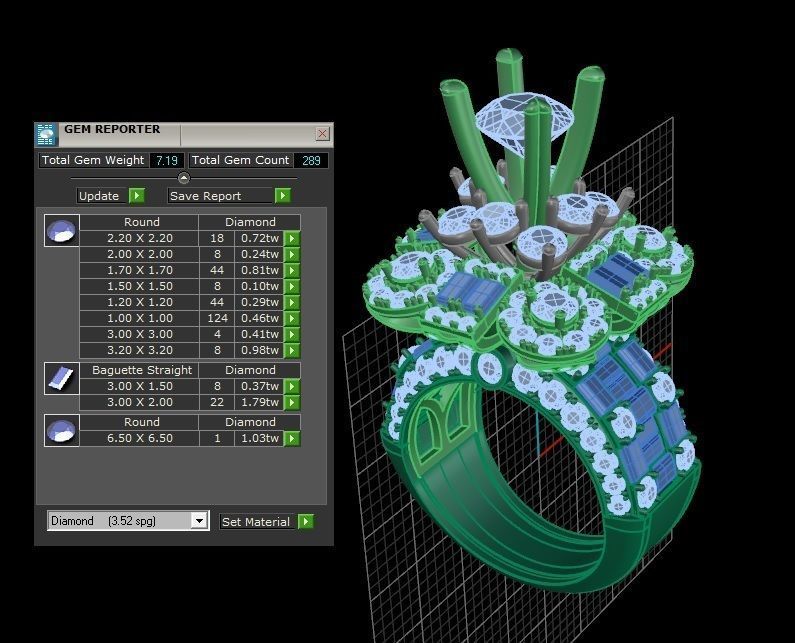Click the first Round diamond gem thumbnail
This screenshot has height=643, width=795.
pos(62,231)
